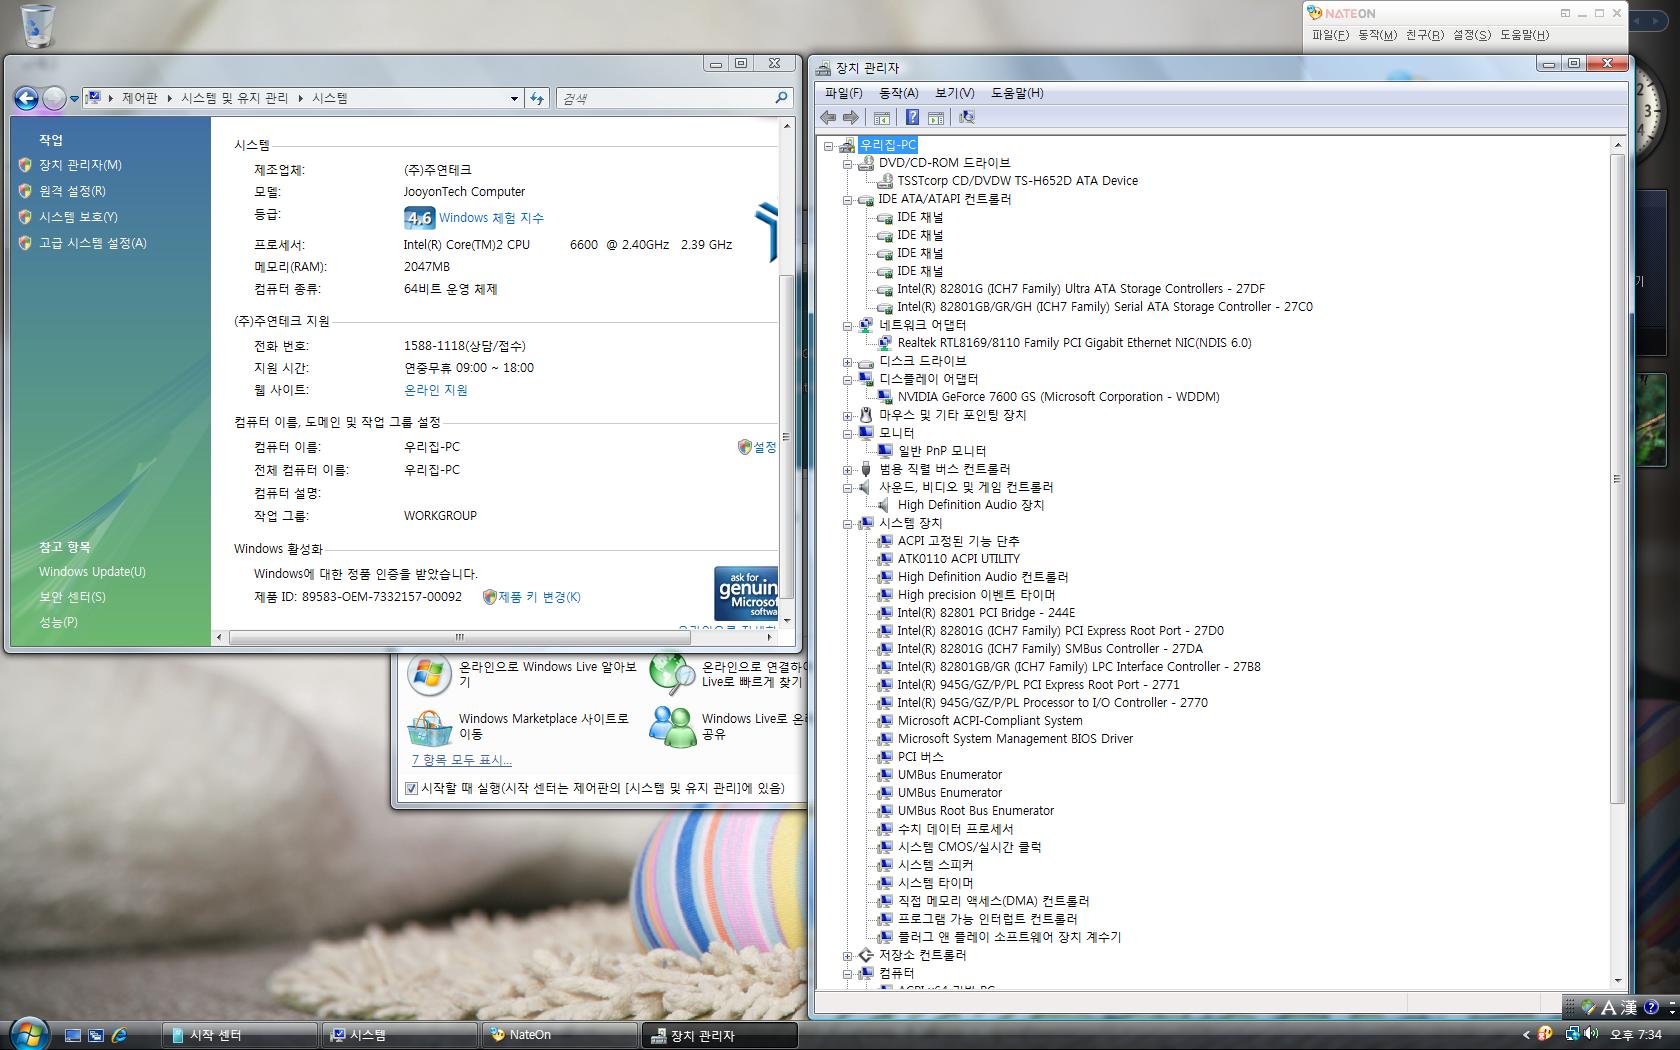Select Intel(R) 82801 PCI Bridge - 244E
This screenshot has width=1680, height=1050.
point(986,613)
